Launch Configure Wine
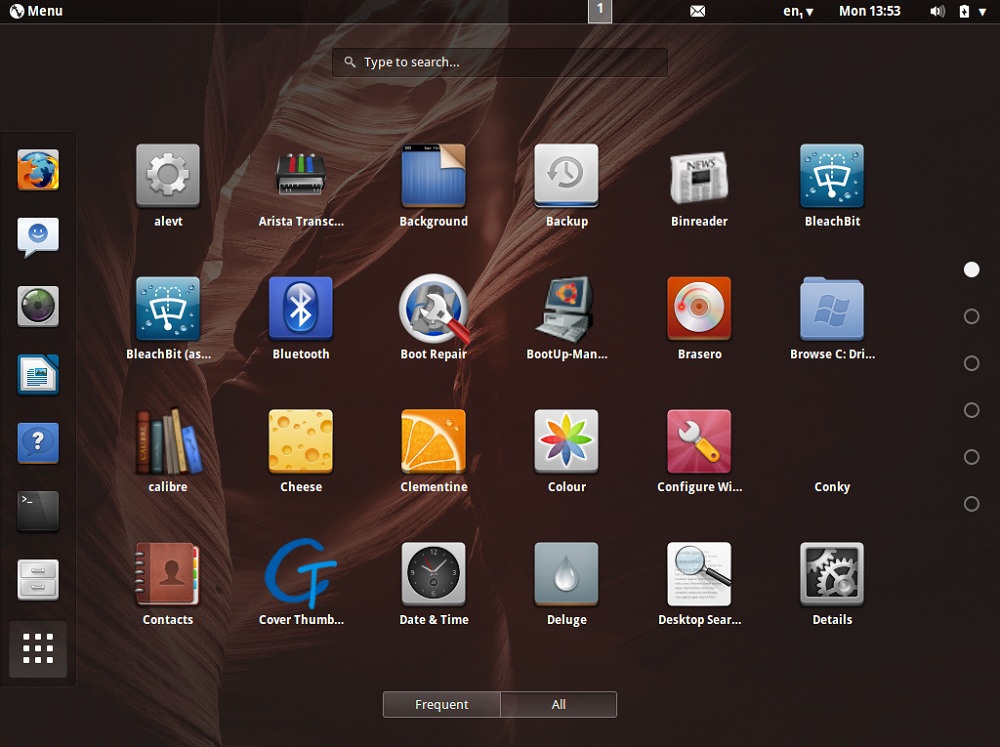 [x=699, y=441]
